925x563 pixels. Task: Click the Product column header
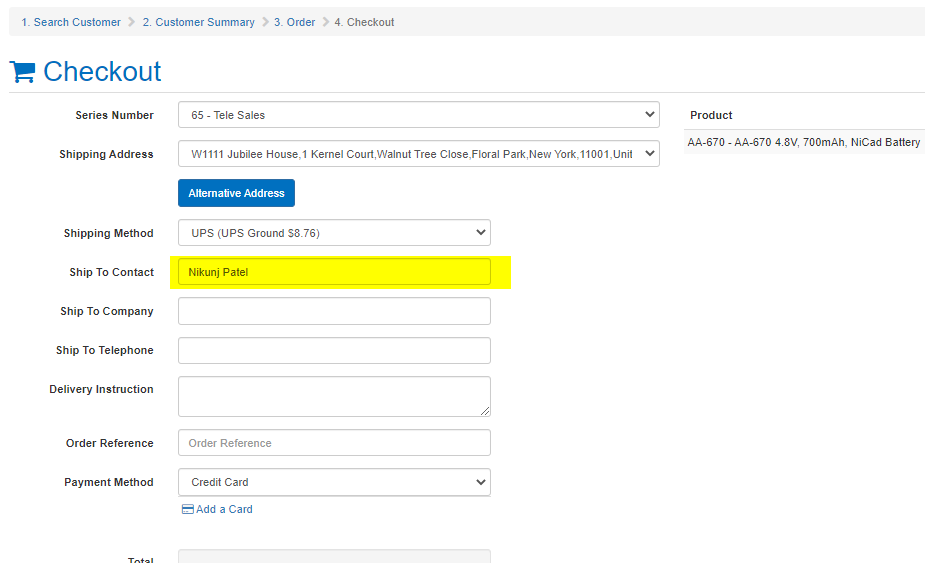[x=711, y=115]
